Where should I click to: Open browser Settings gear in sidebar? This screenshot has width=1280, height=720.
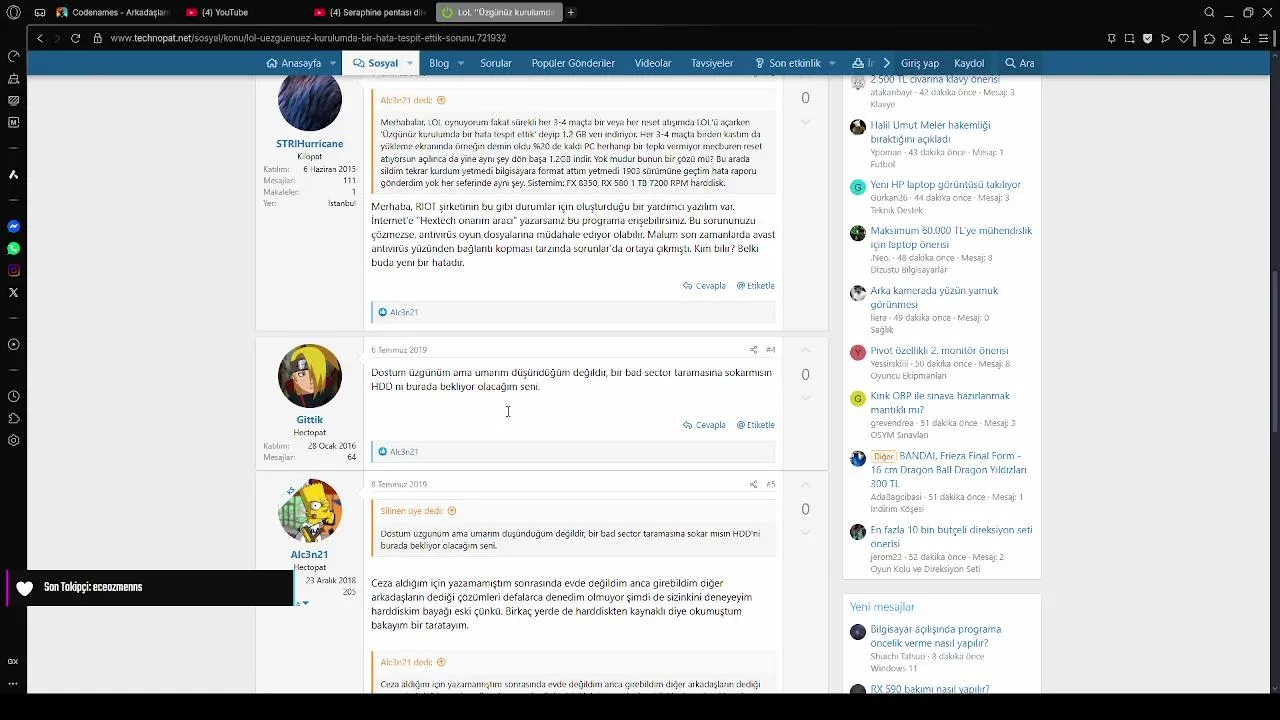[13, 440]
